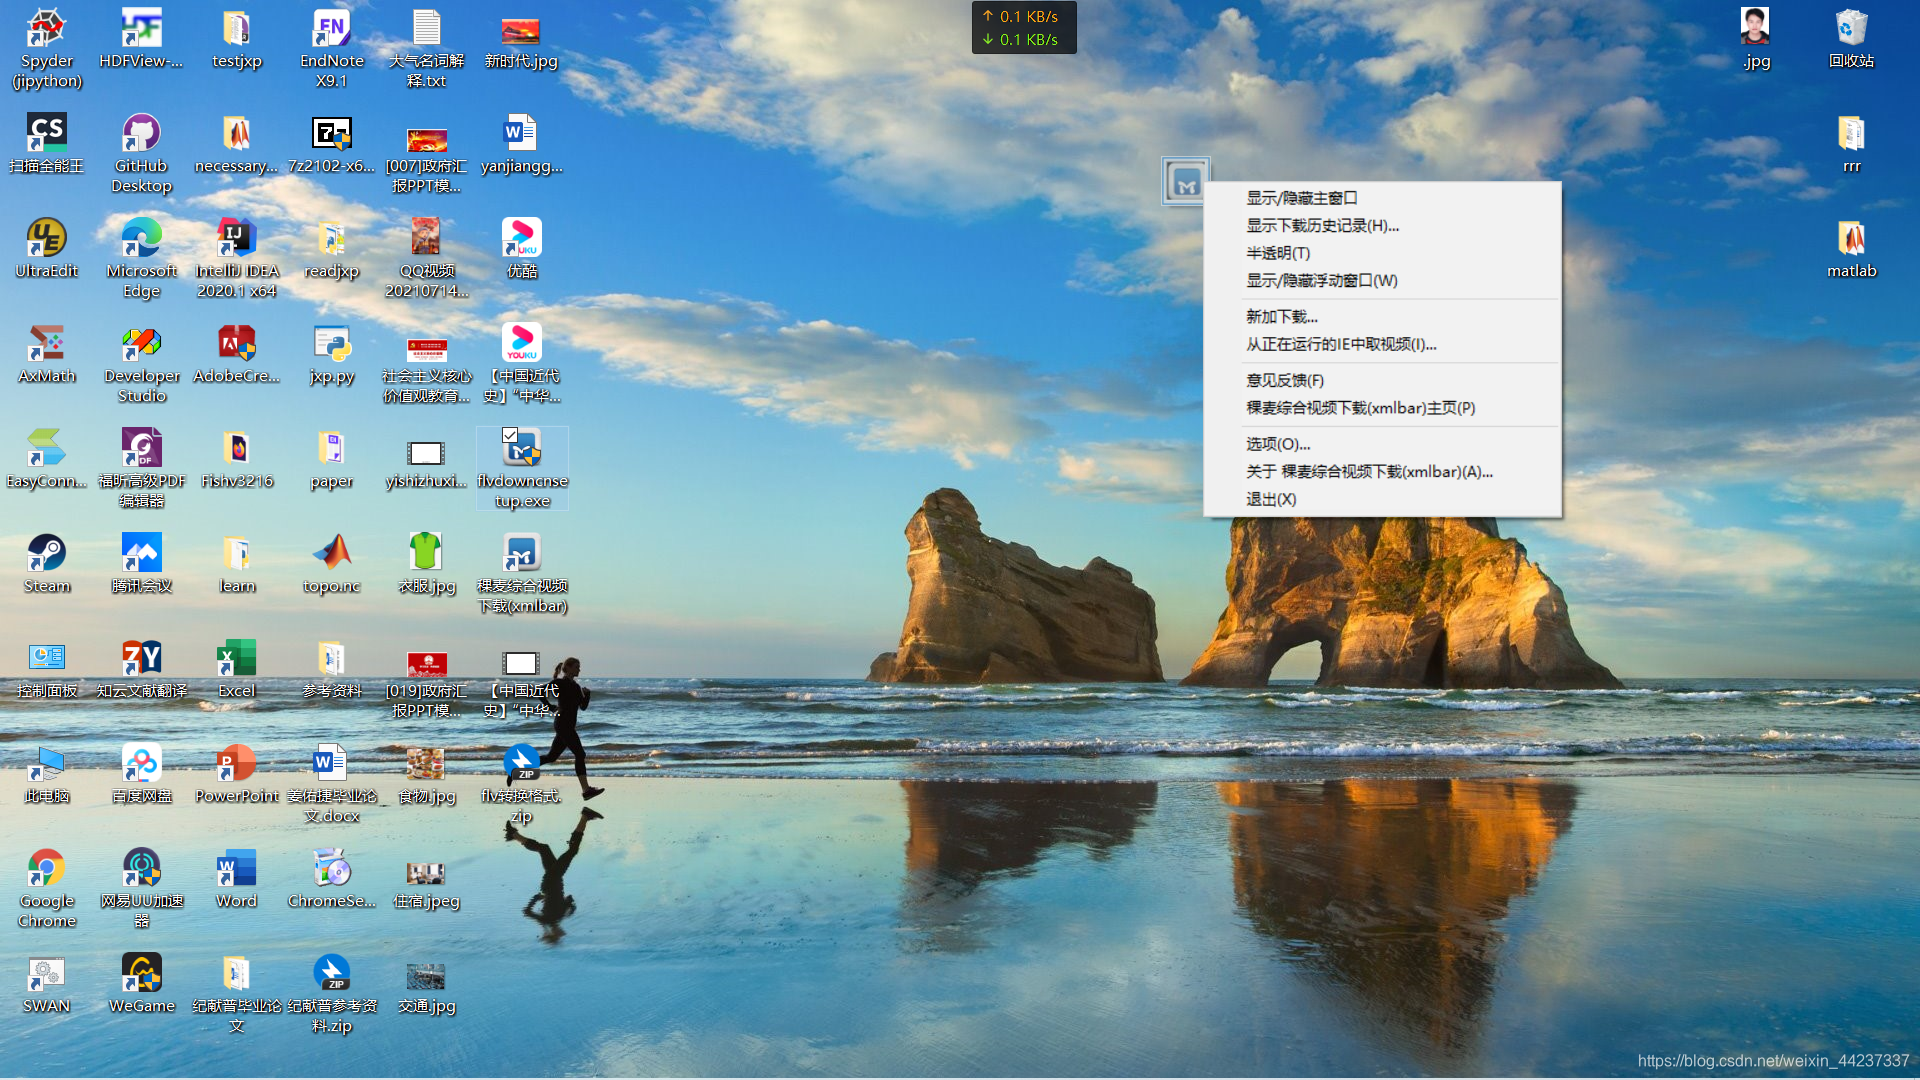Click the 回收站 recycle bin icon
The height and width of the screenshot is (1080, 1920).
[1851, 28]
